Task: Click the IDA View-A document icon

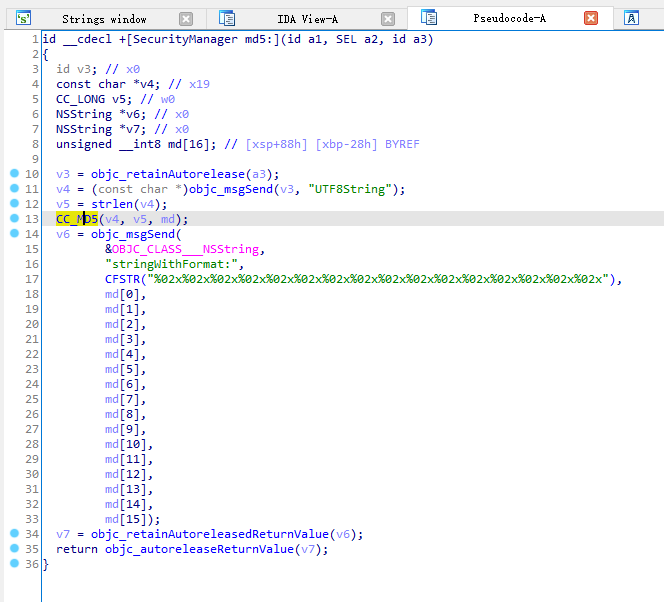Action: (227, 19)
